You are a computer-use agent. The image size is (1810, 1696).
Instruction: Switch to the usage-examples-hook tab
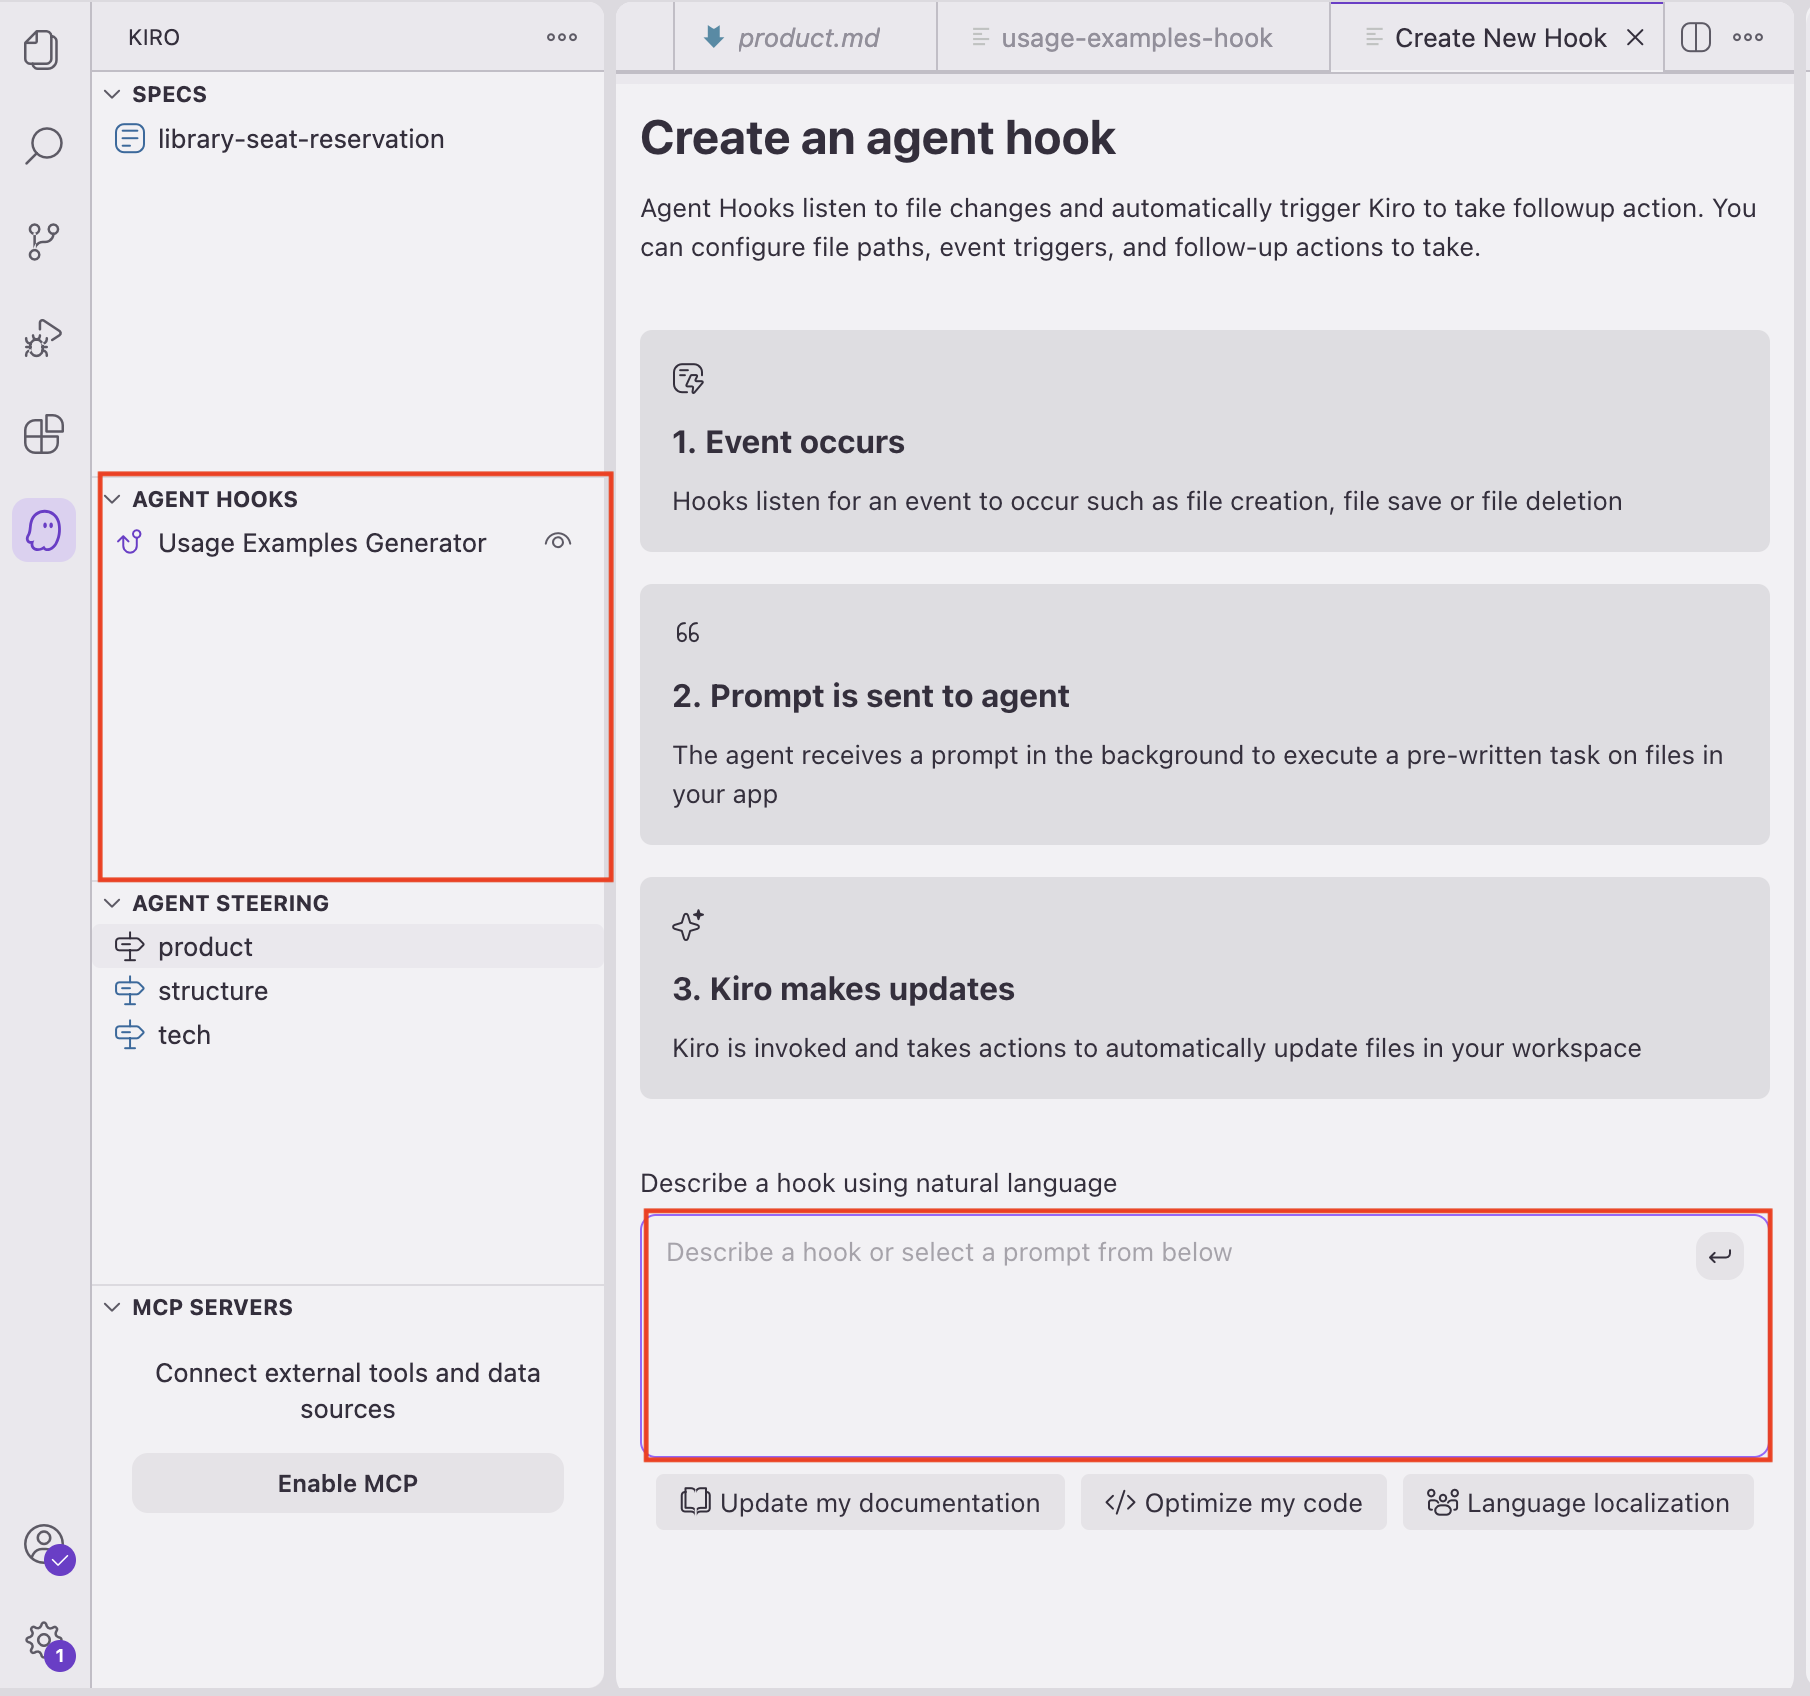1134,37
